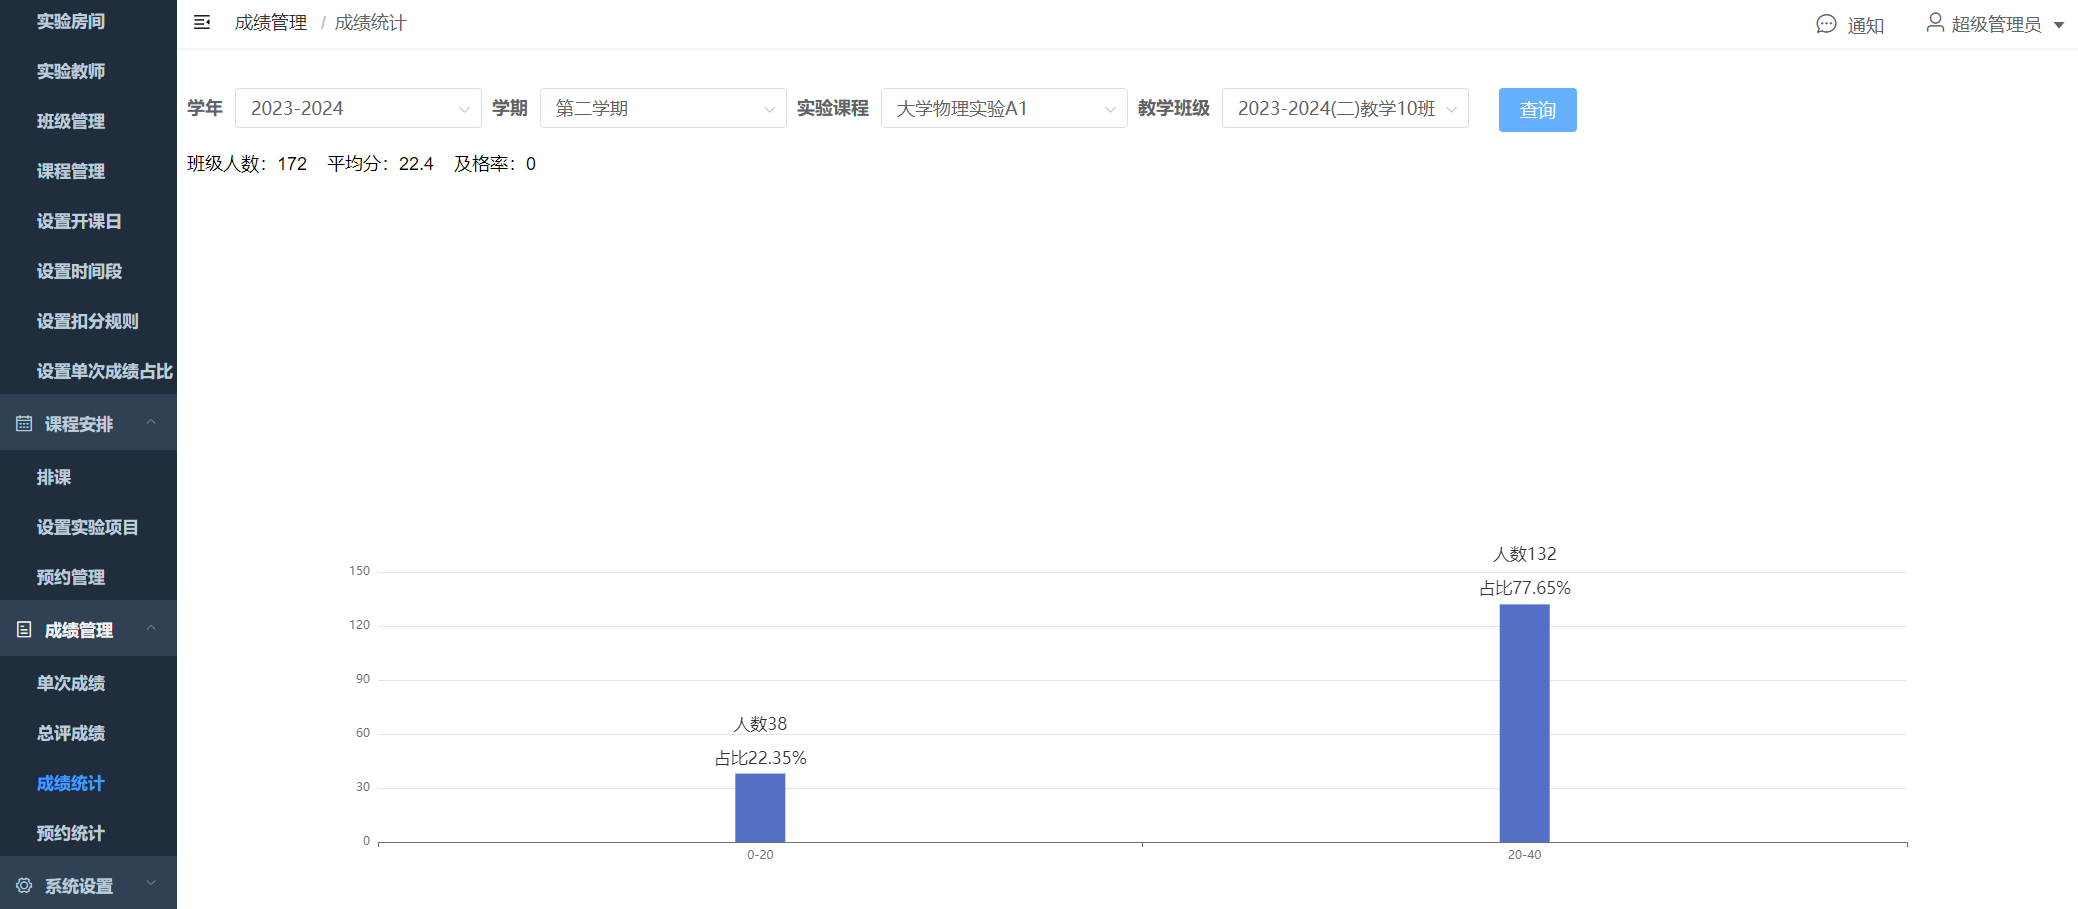Image resolution: width=2078 pixels, height=909 pixels.
Task: Click the 系统设置 gear icon
Action: (x=24, y=886)
